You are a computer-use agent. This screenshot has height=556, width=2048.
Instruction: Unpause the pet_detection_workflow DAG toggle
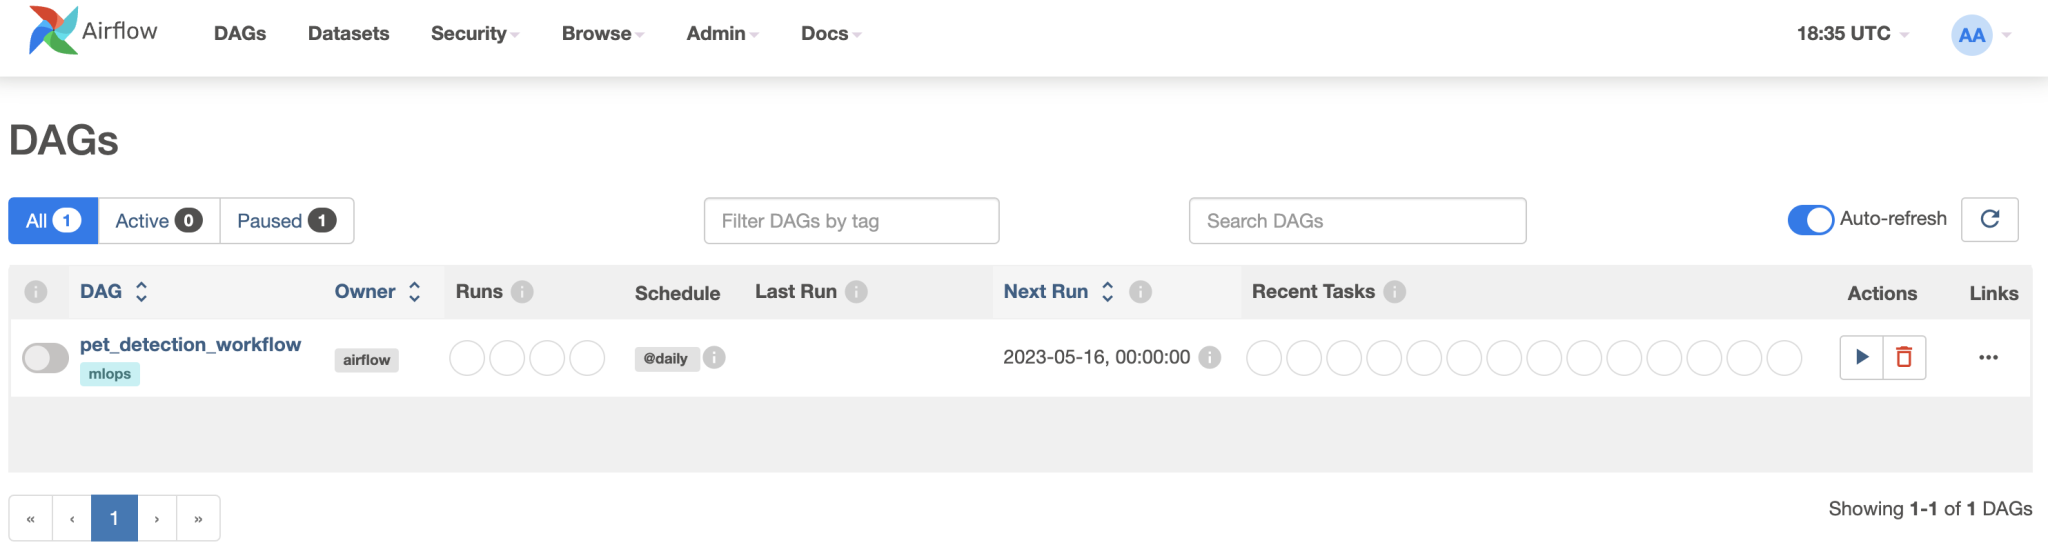click(45, 357)
